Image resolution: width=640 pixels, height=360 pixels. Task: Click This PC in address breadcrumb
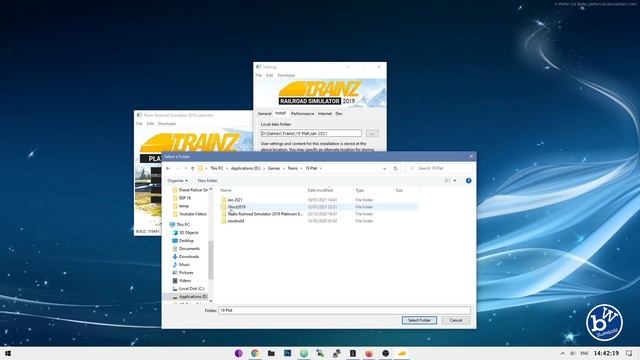click(x=217, y=168)
